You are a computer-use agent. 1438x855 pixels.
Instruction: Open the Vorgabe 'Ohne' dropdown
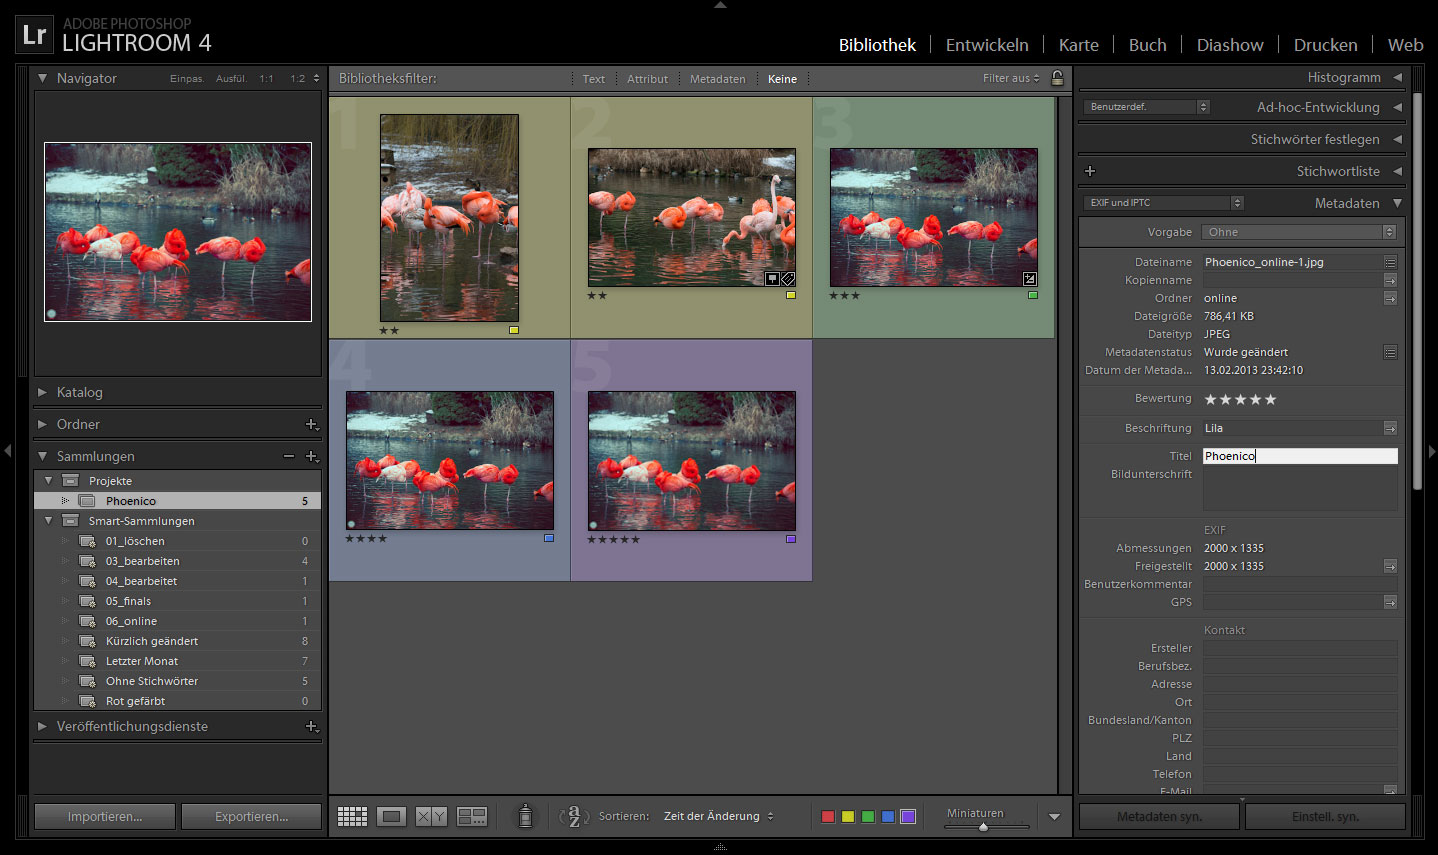pyautogui.click(x=1299, y=232)
